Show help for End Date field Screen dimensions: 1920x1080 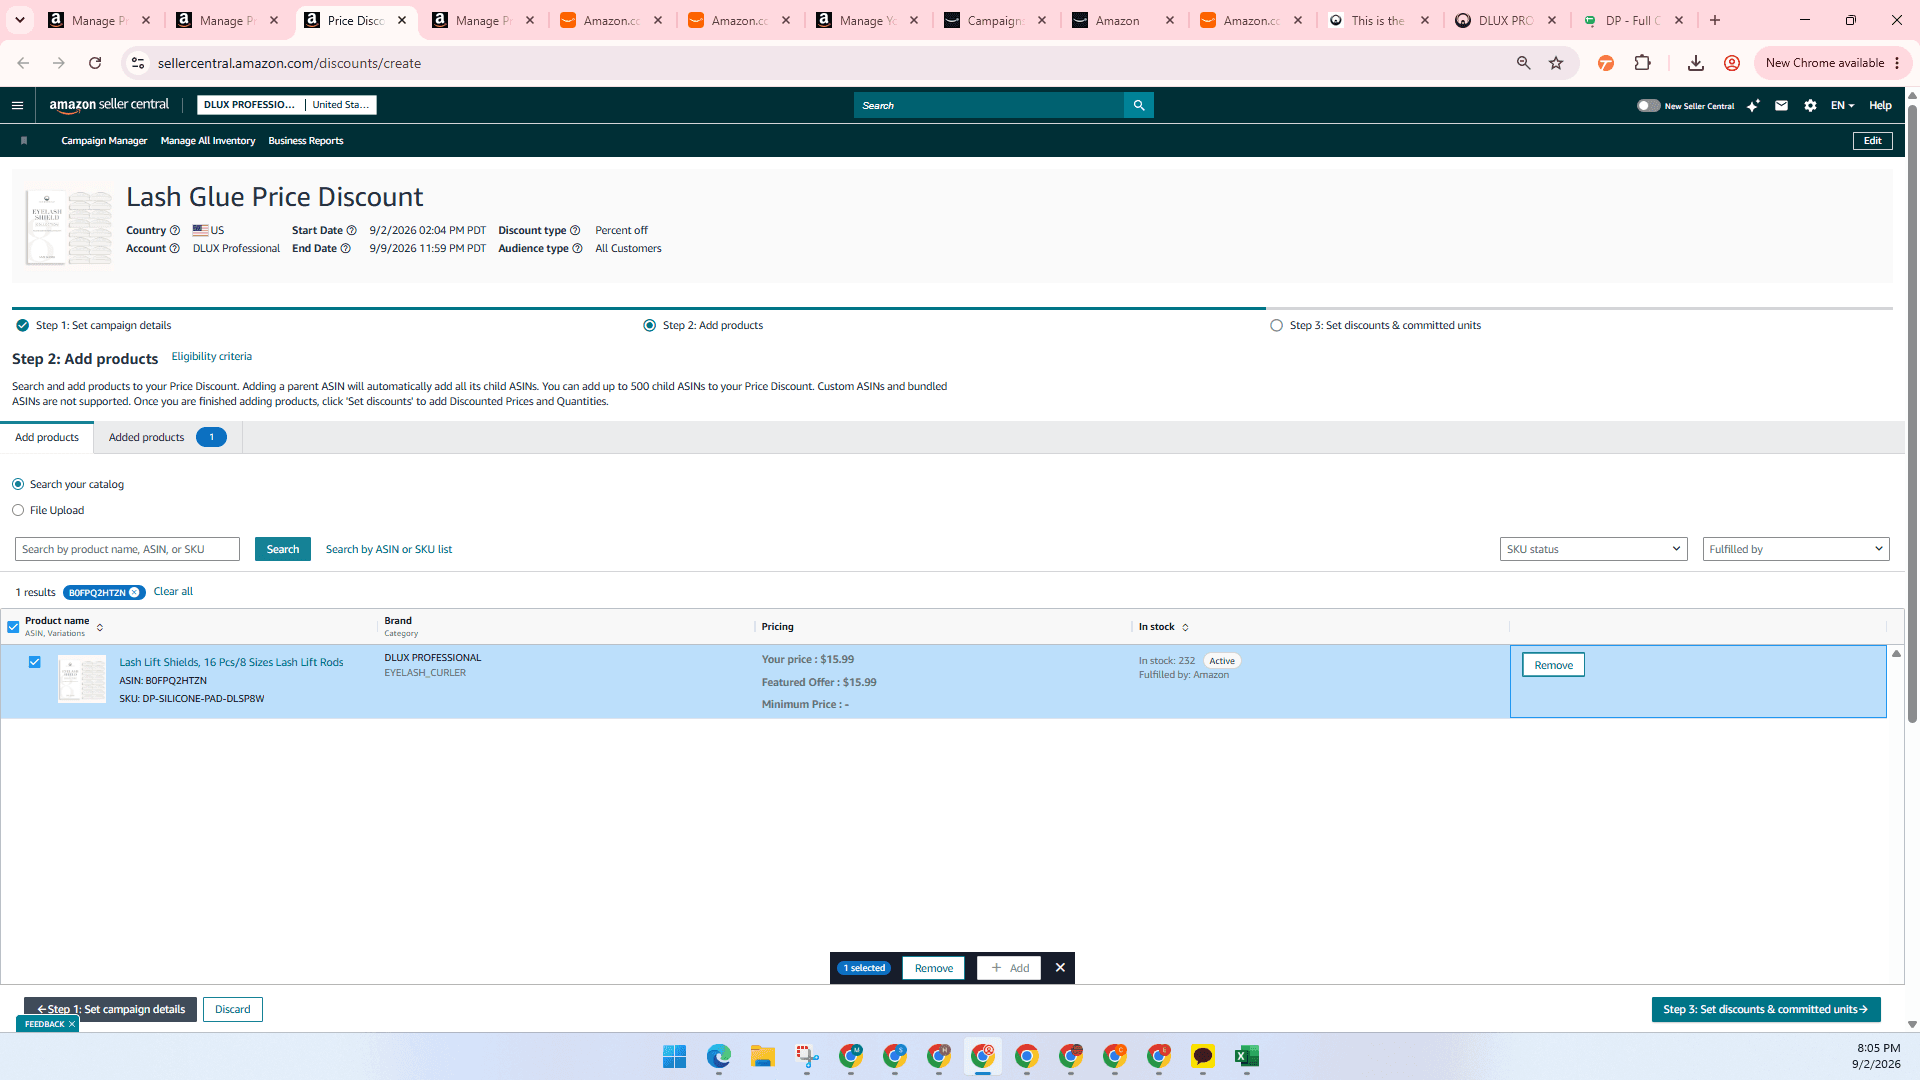(346, 249)
